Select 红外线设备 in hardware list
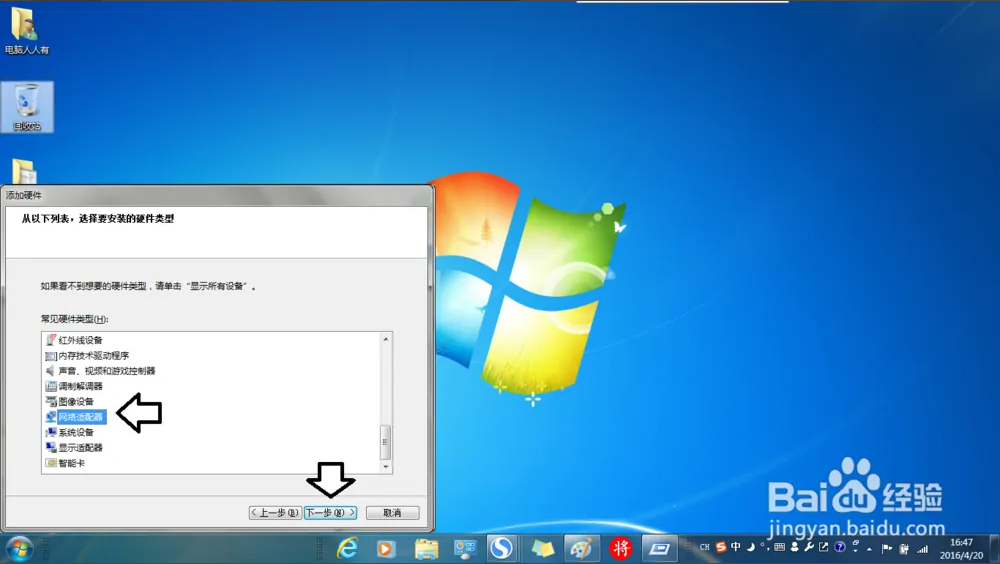This screenshot has height=564, width=1000. tap(80, 340)
